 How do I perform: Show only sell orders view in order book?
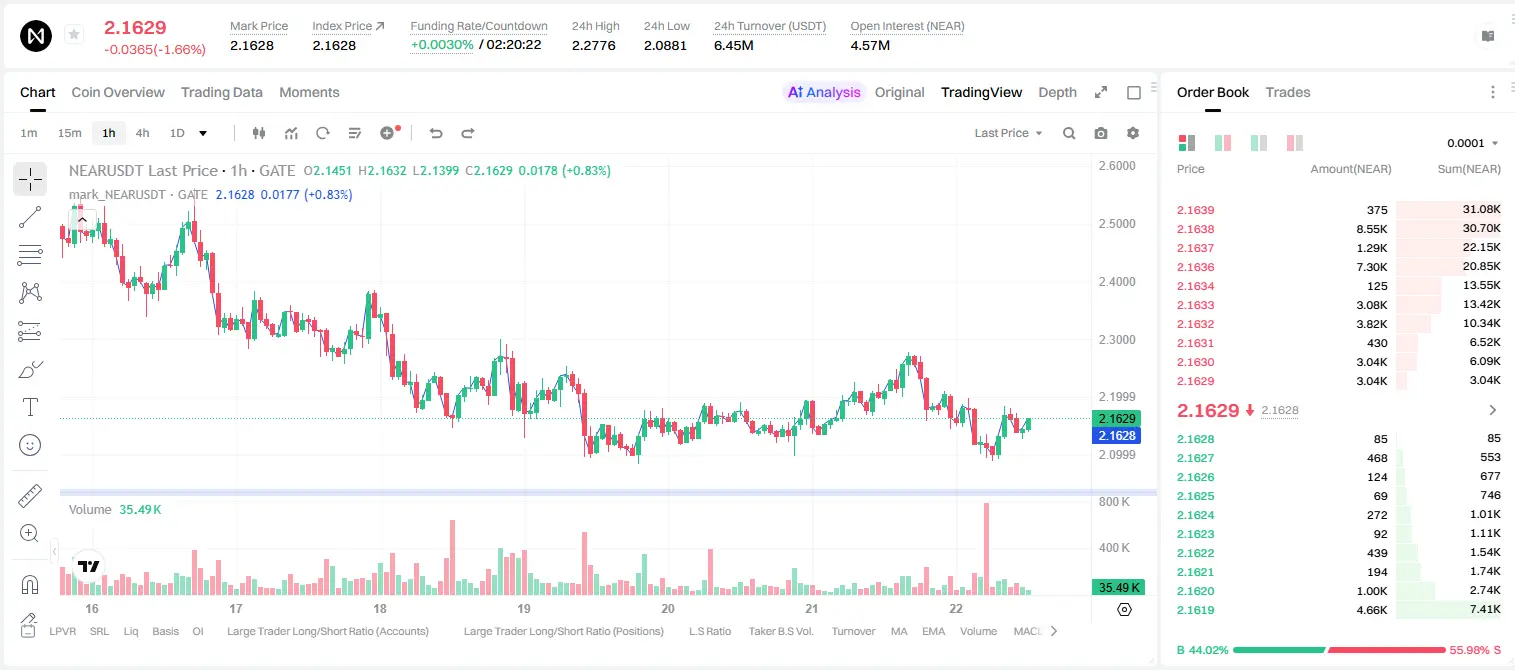click(1295, 143)
